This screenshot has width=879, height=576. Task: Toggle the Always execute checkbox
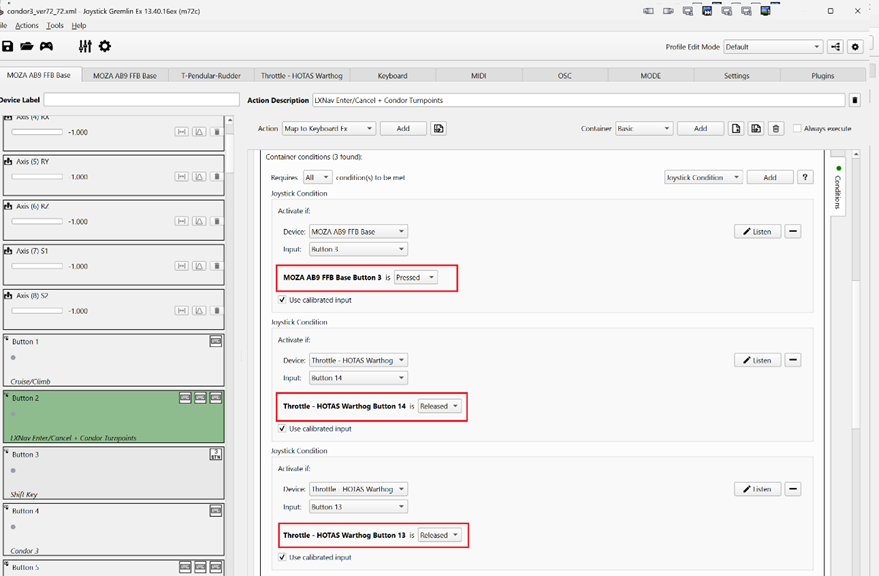pos(797,128)
